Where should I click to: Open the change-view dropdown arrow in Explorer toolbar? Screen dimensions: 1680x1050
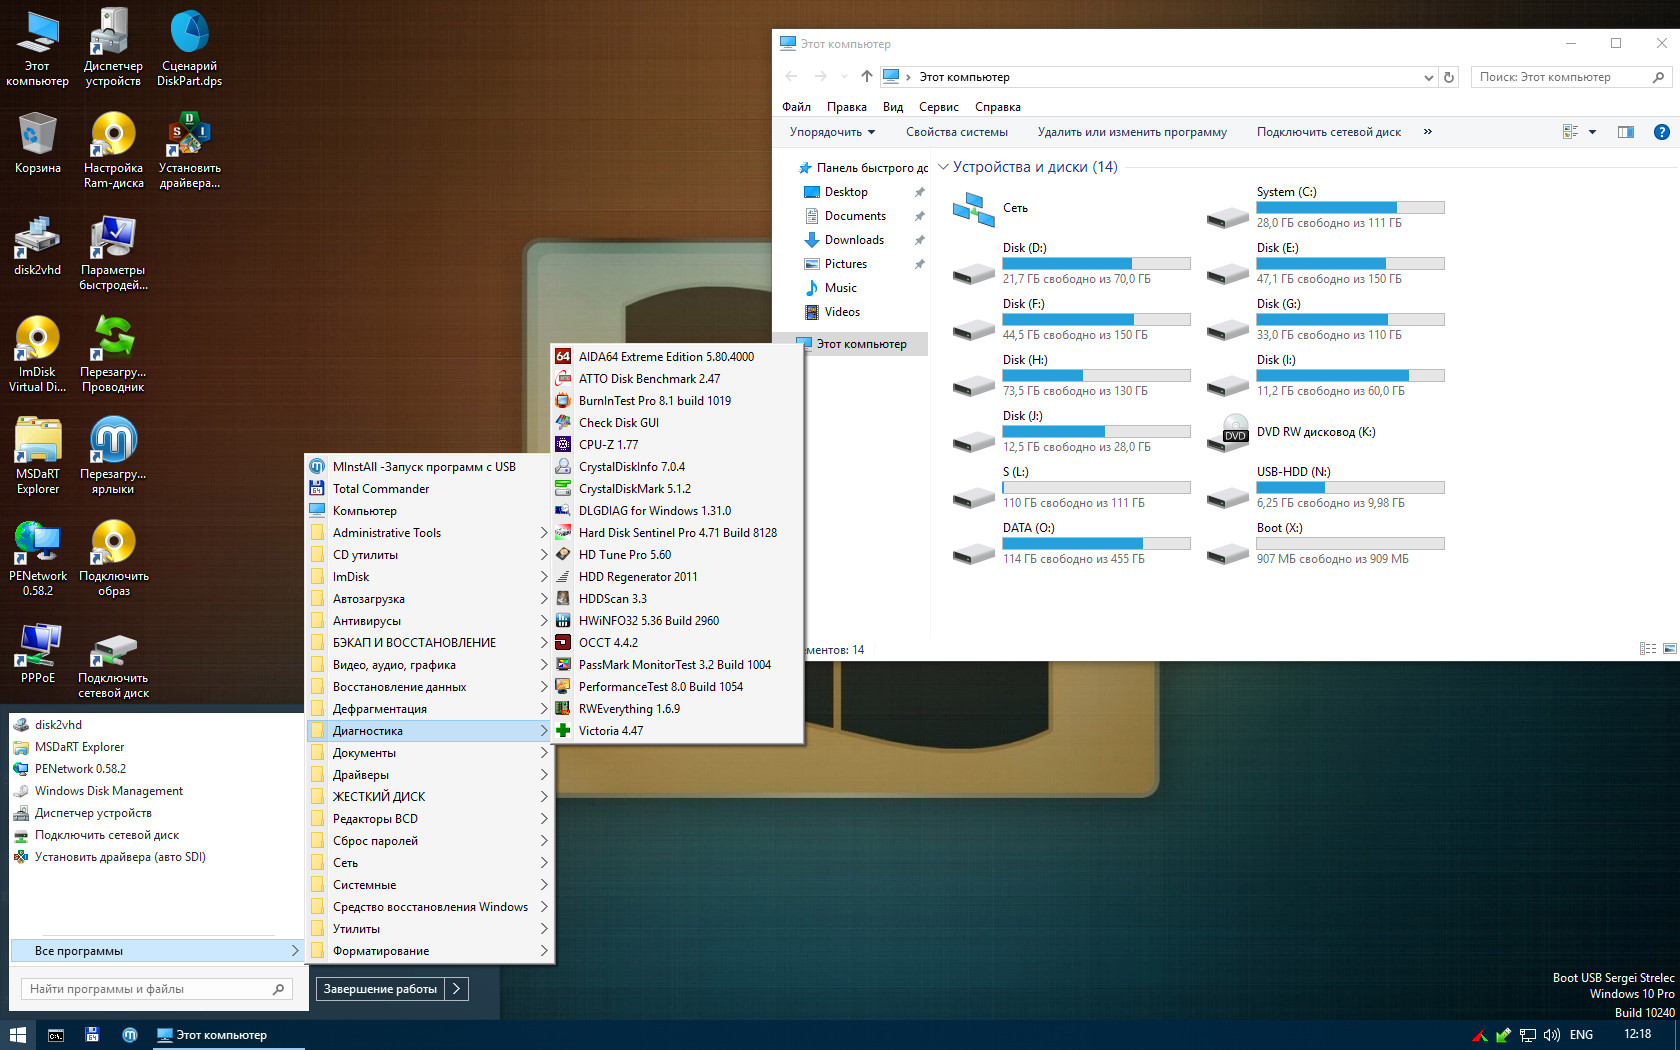point(1592,132)
